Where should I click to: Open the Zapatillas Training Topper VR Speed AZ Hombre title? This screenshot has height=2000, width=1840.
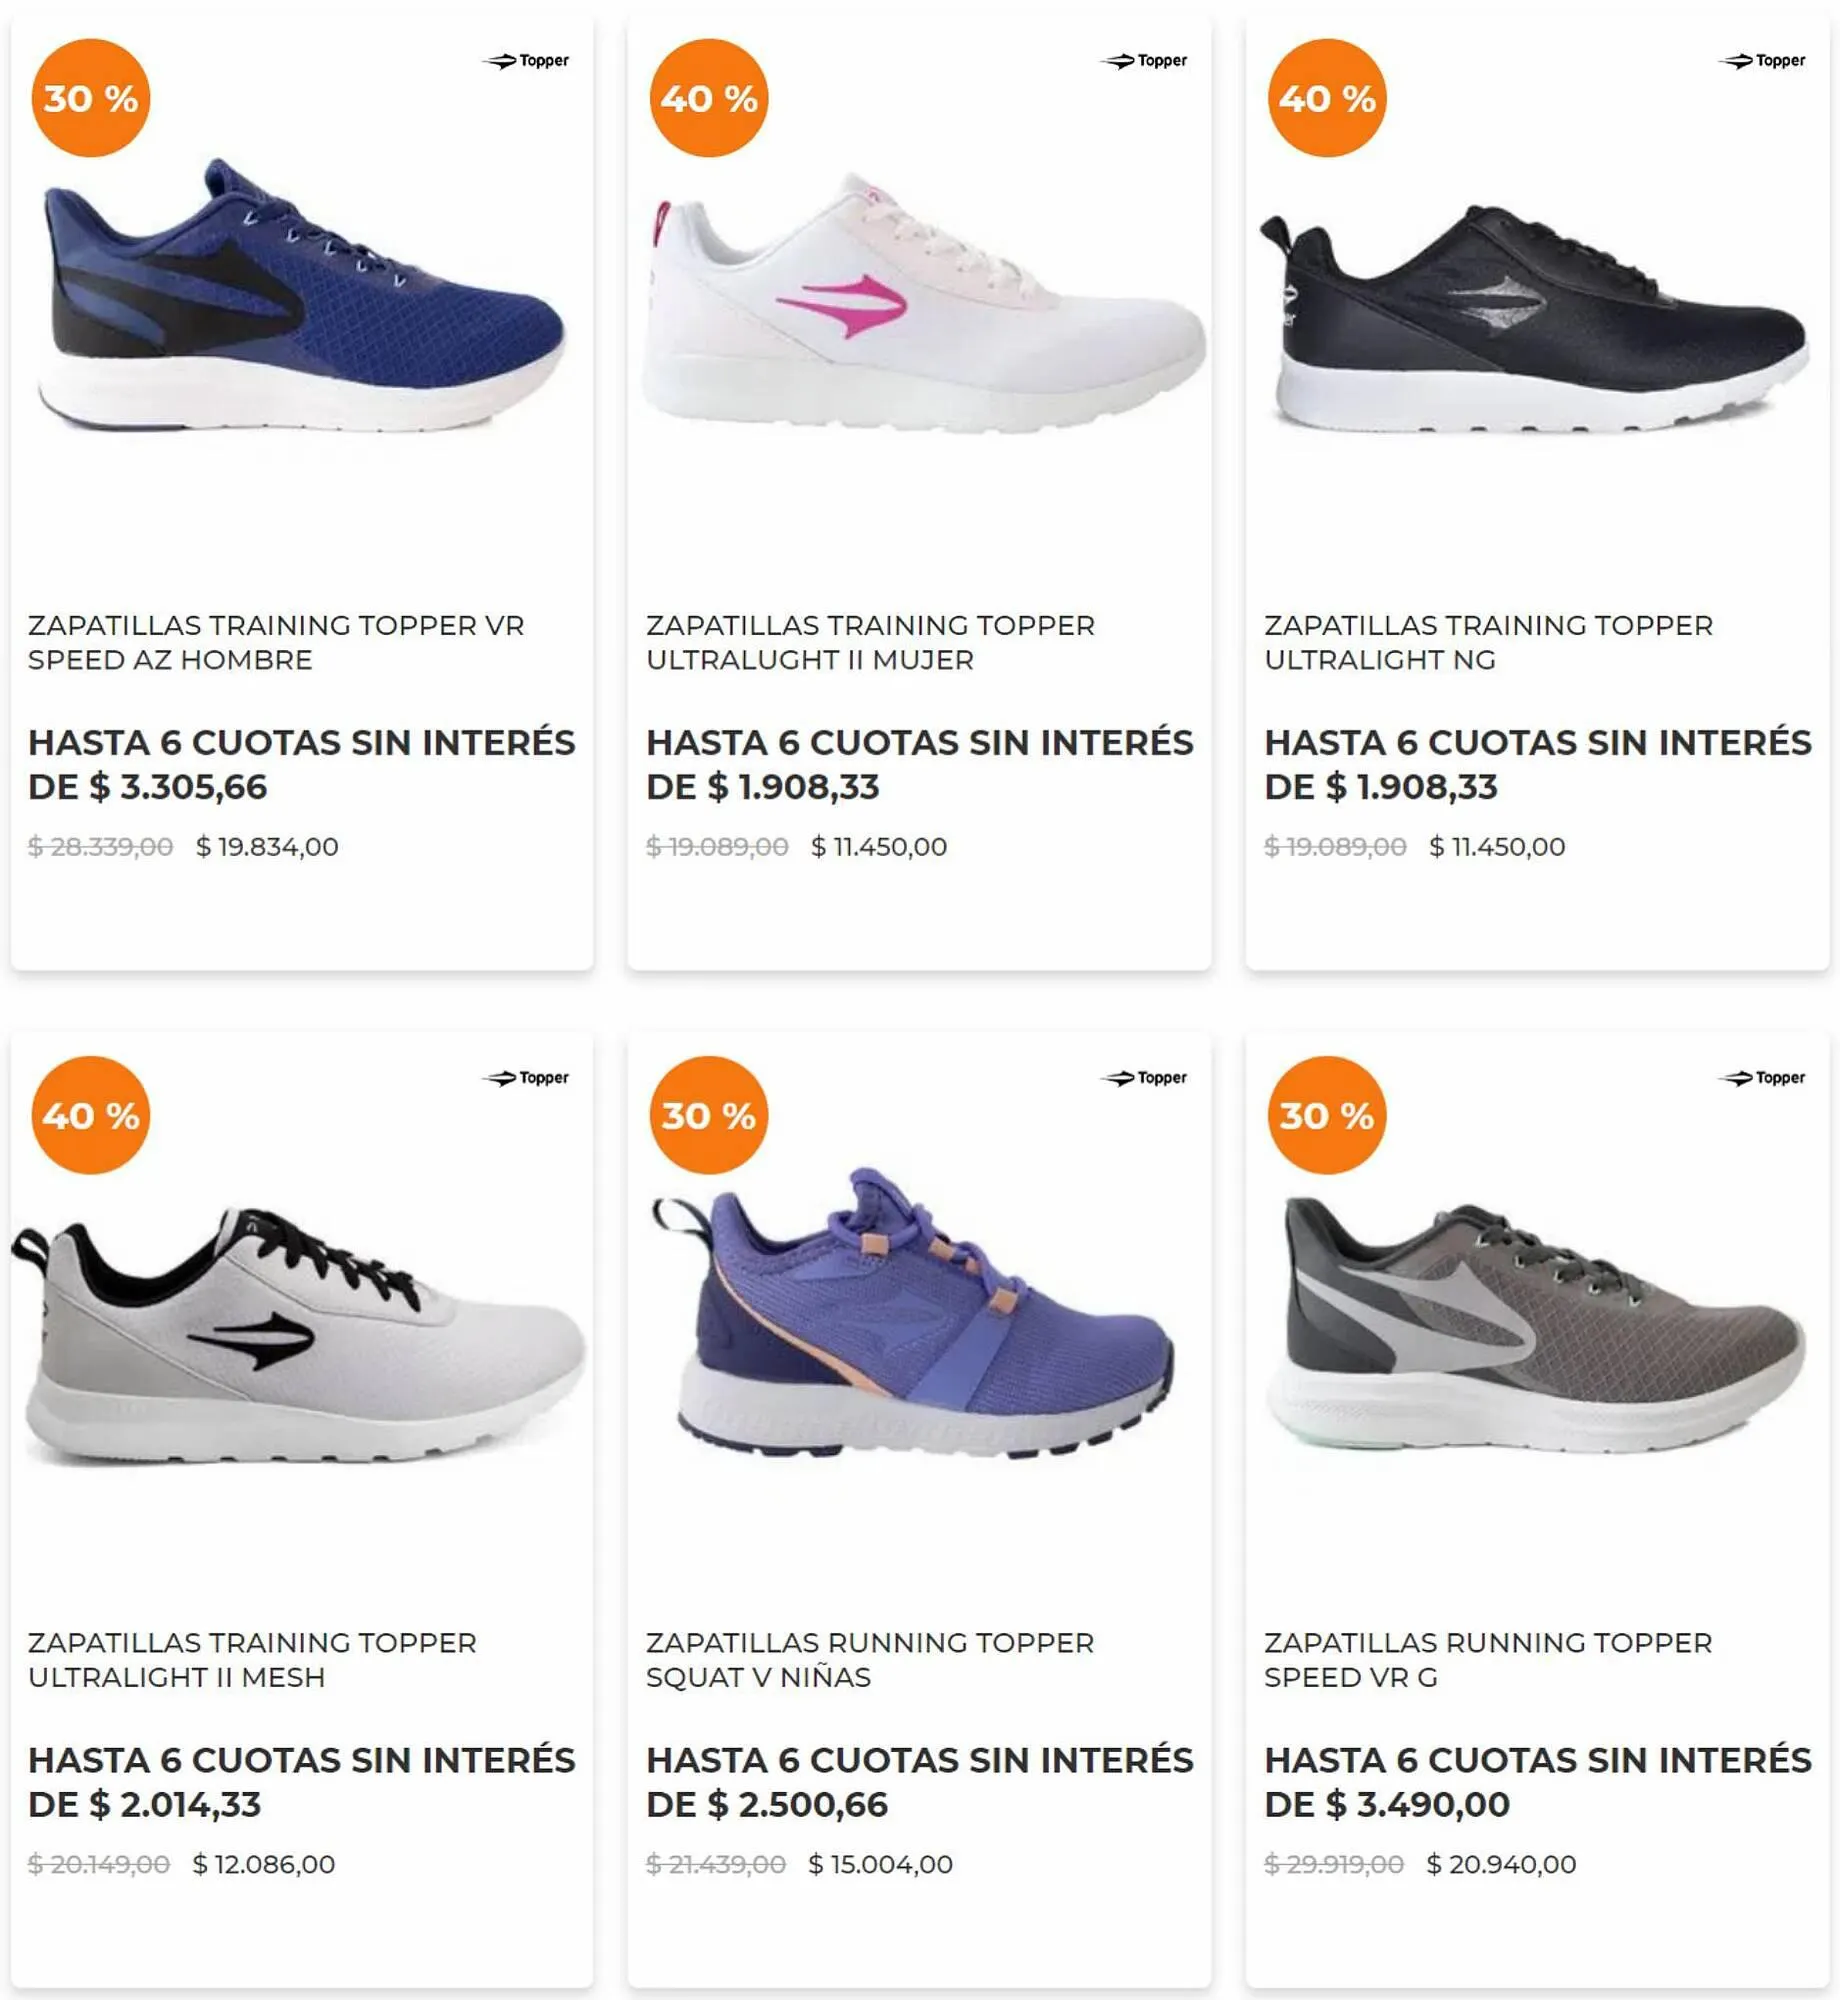tap(276, 642)
